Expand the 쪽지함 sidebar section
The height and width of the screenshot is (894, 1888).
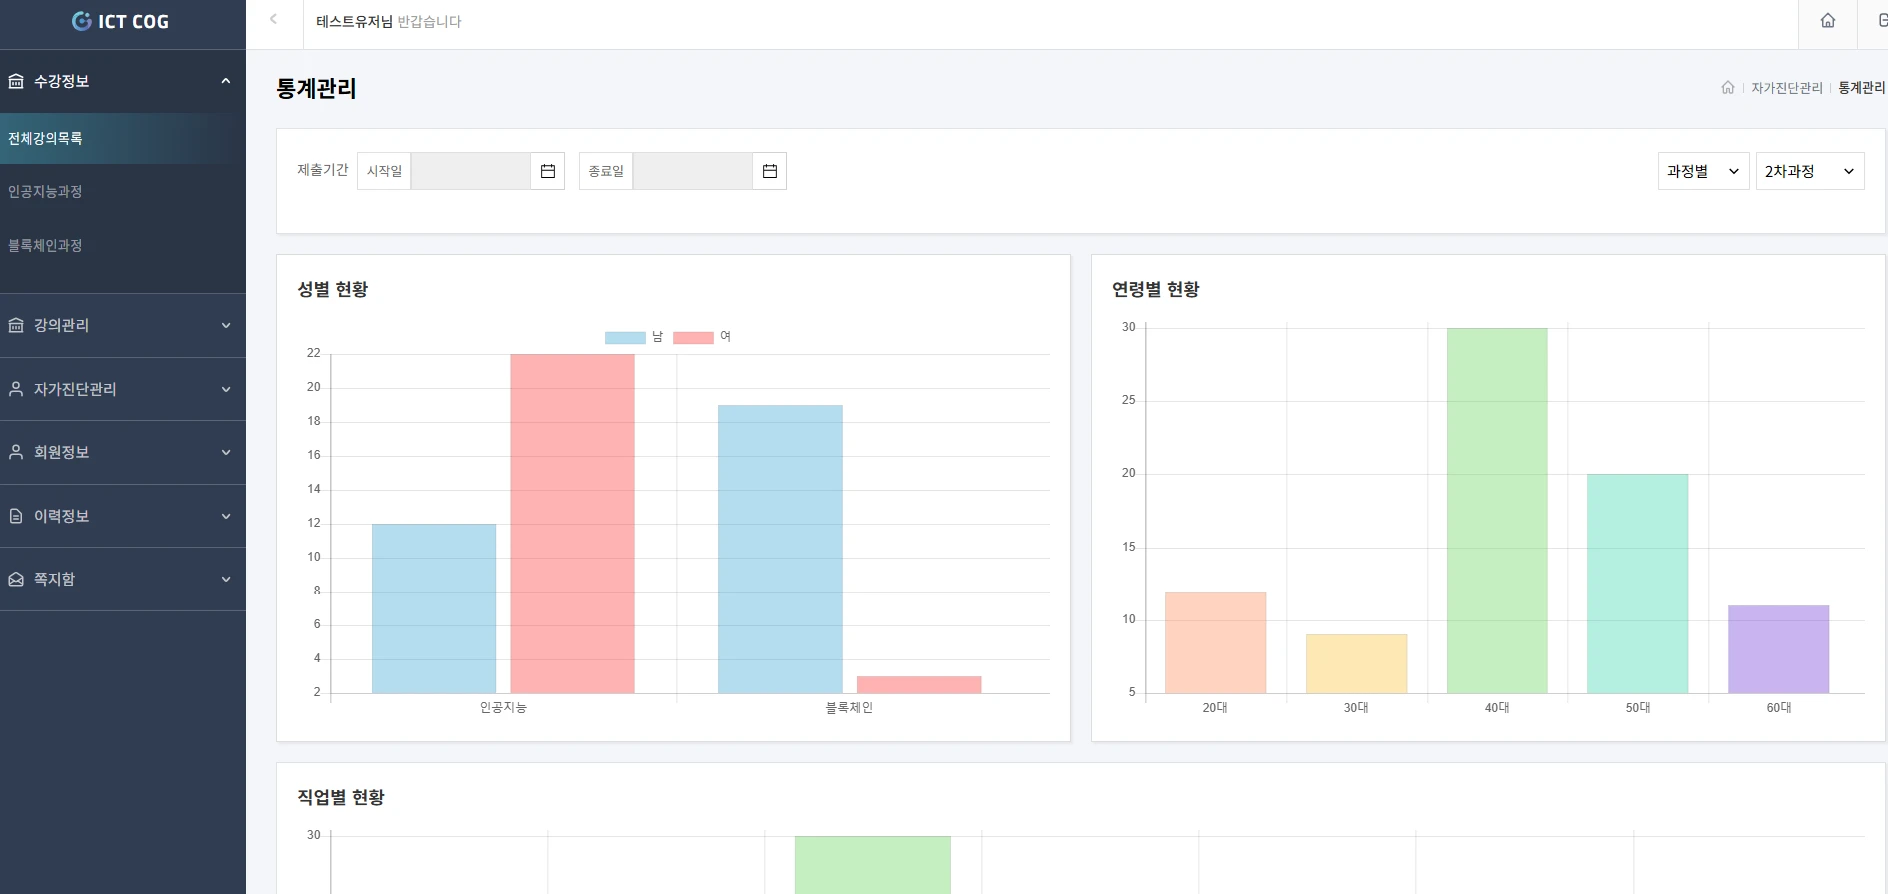(122, 579)
